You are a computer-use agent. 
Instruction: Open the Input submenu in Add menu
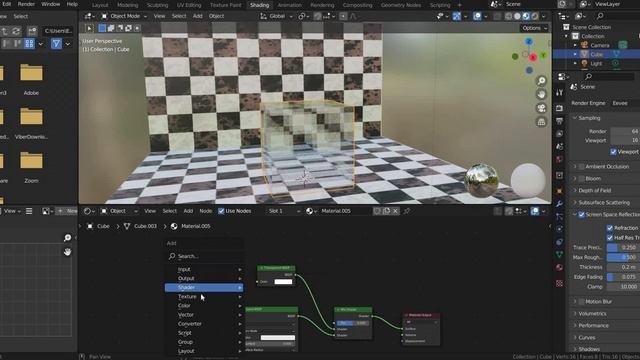coord(204,269)
